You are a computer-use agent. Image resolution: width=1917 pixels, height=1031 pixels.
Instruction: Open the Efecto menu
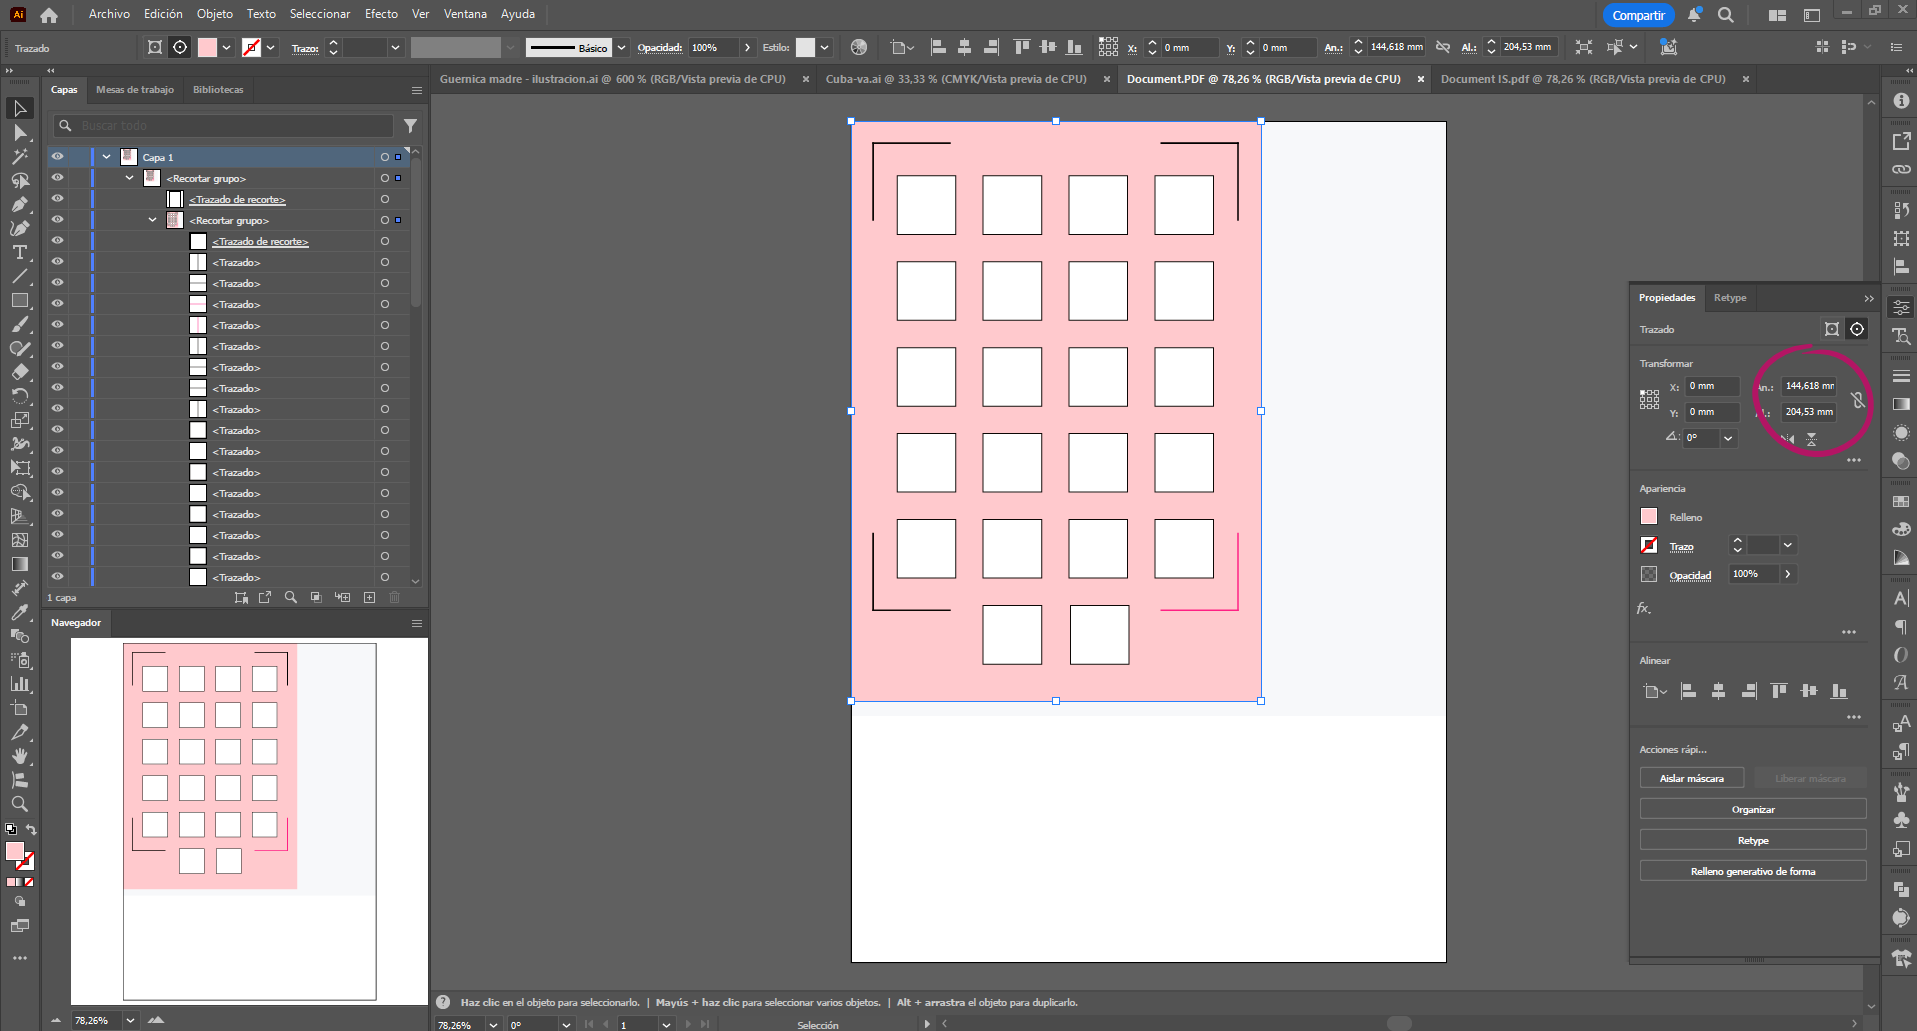click(x=381, y=14)
